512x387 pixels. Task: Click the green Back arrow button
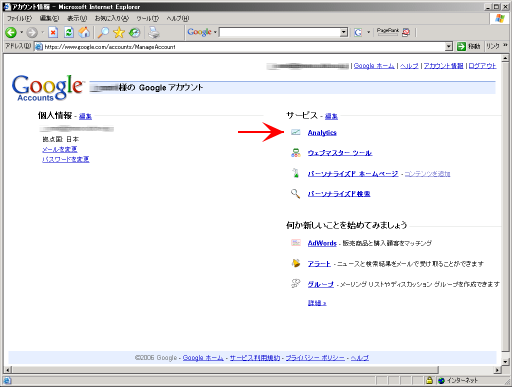click(x=11, y=33)
